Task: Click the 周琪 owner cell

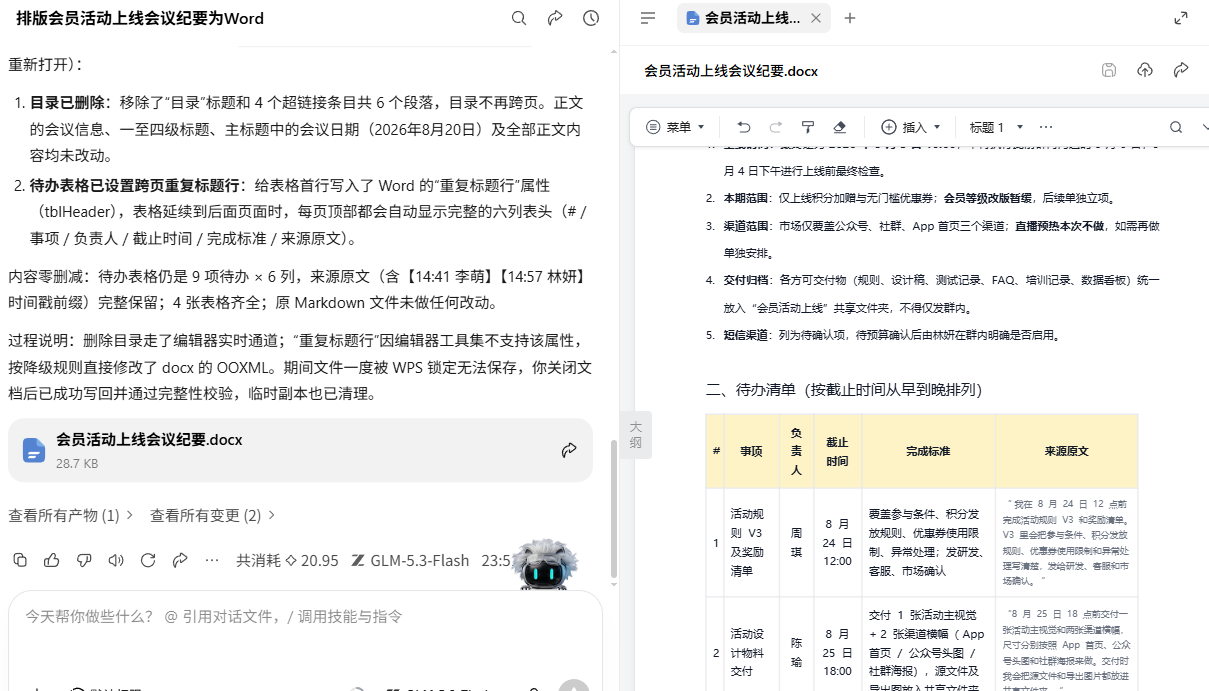Action: coord(796,542)
